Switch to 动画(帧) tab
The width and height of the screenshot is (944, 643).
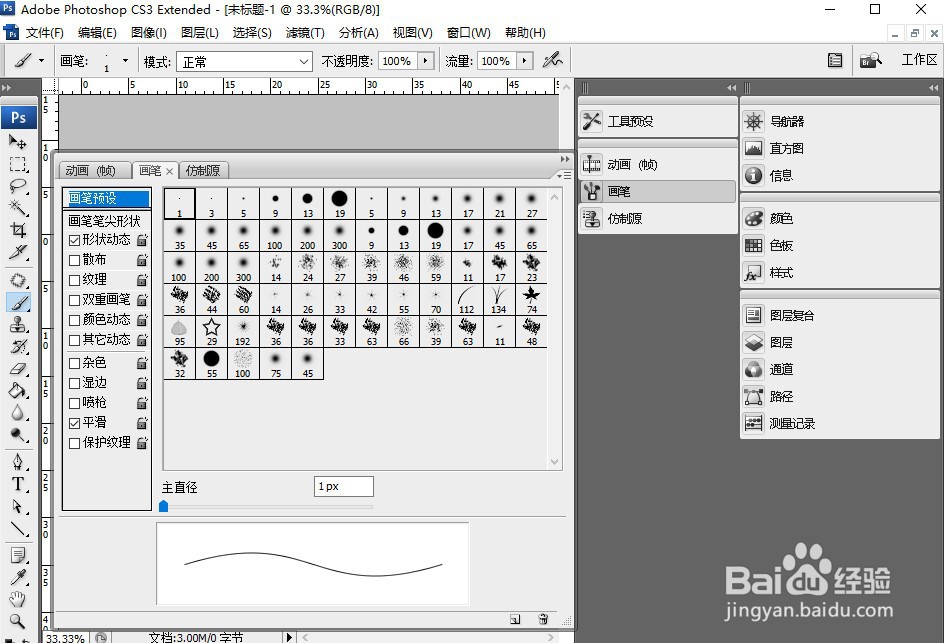pyautogui.click(x=95, y=170)
